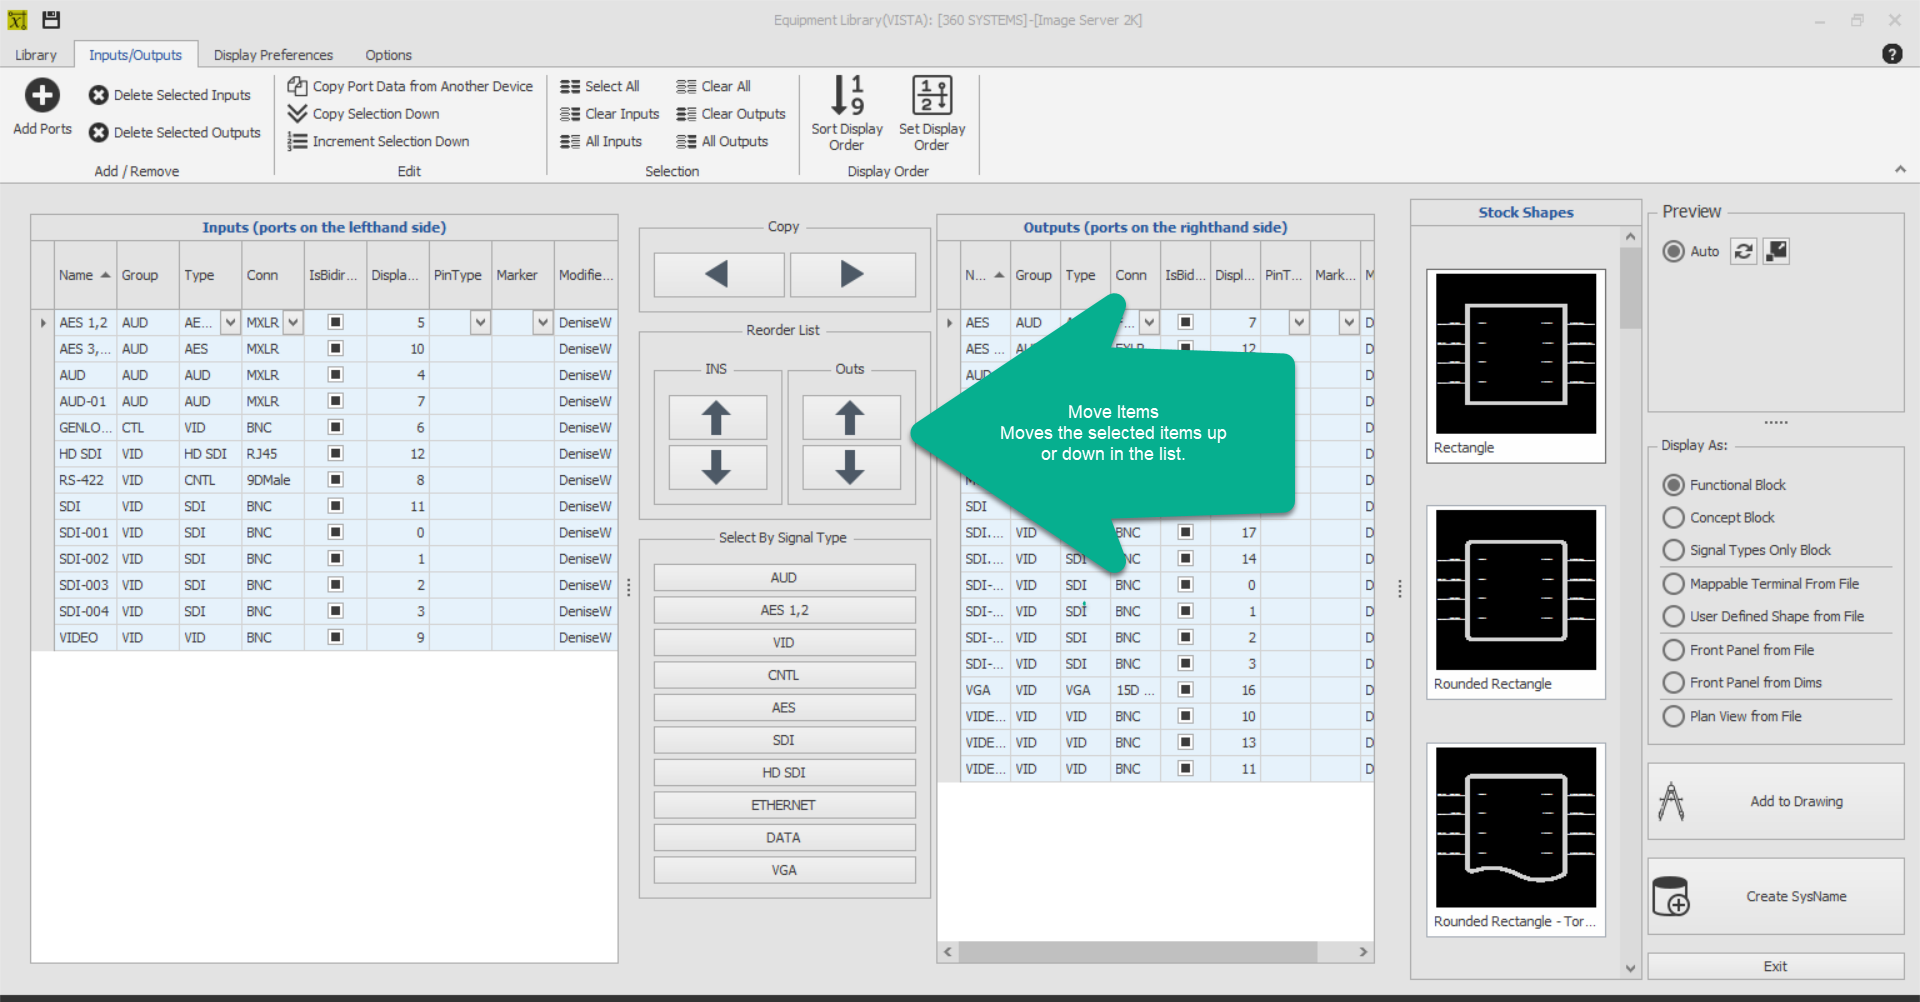
Task: Open PinType dropdown in outputs AES row
Action: click(x=1299, y=322)
